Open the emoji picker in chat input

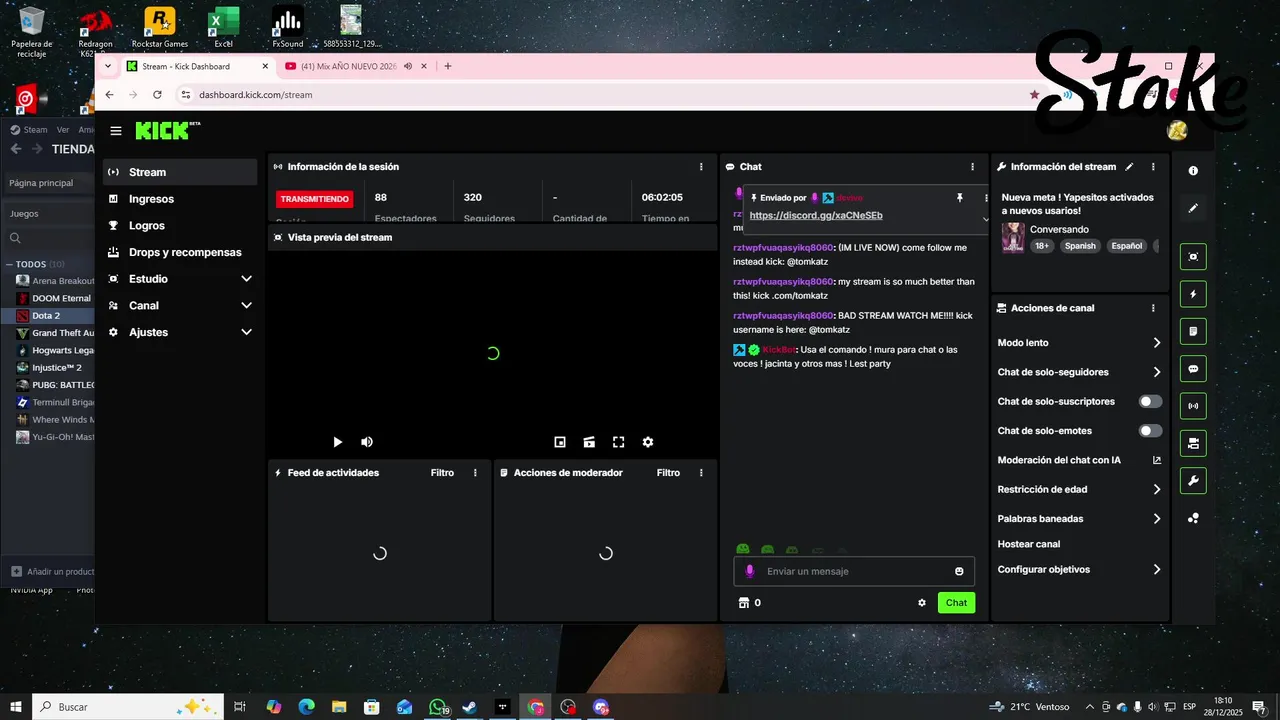click(x=959, y=571)
